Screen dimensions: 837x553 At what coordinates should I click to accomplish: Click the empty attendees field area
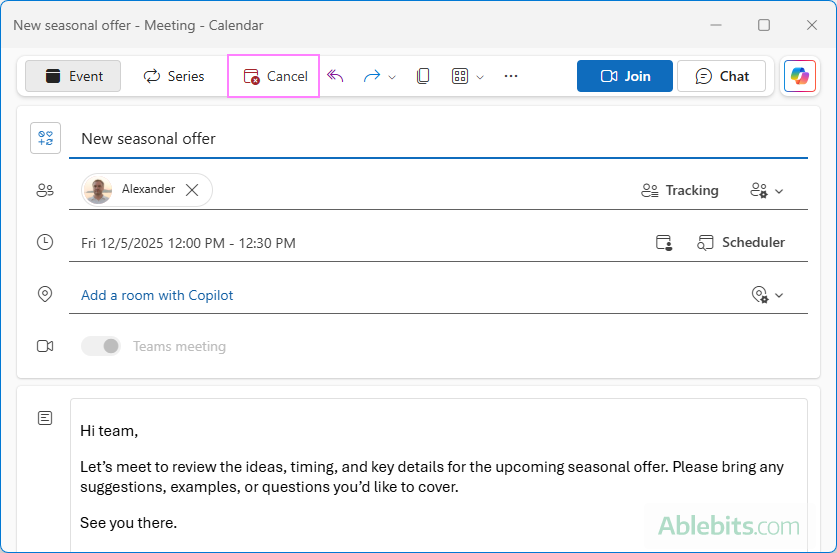click(424, 190)
